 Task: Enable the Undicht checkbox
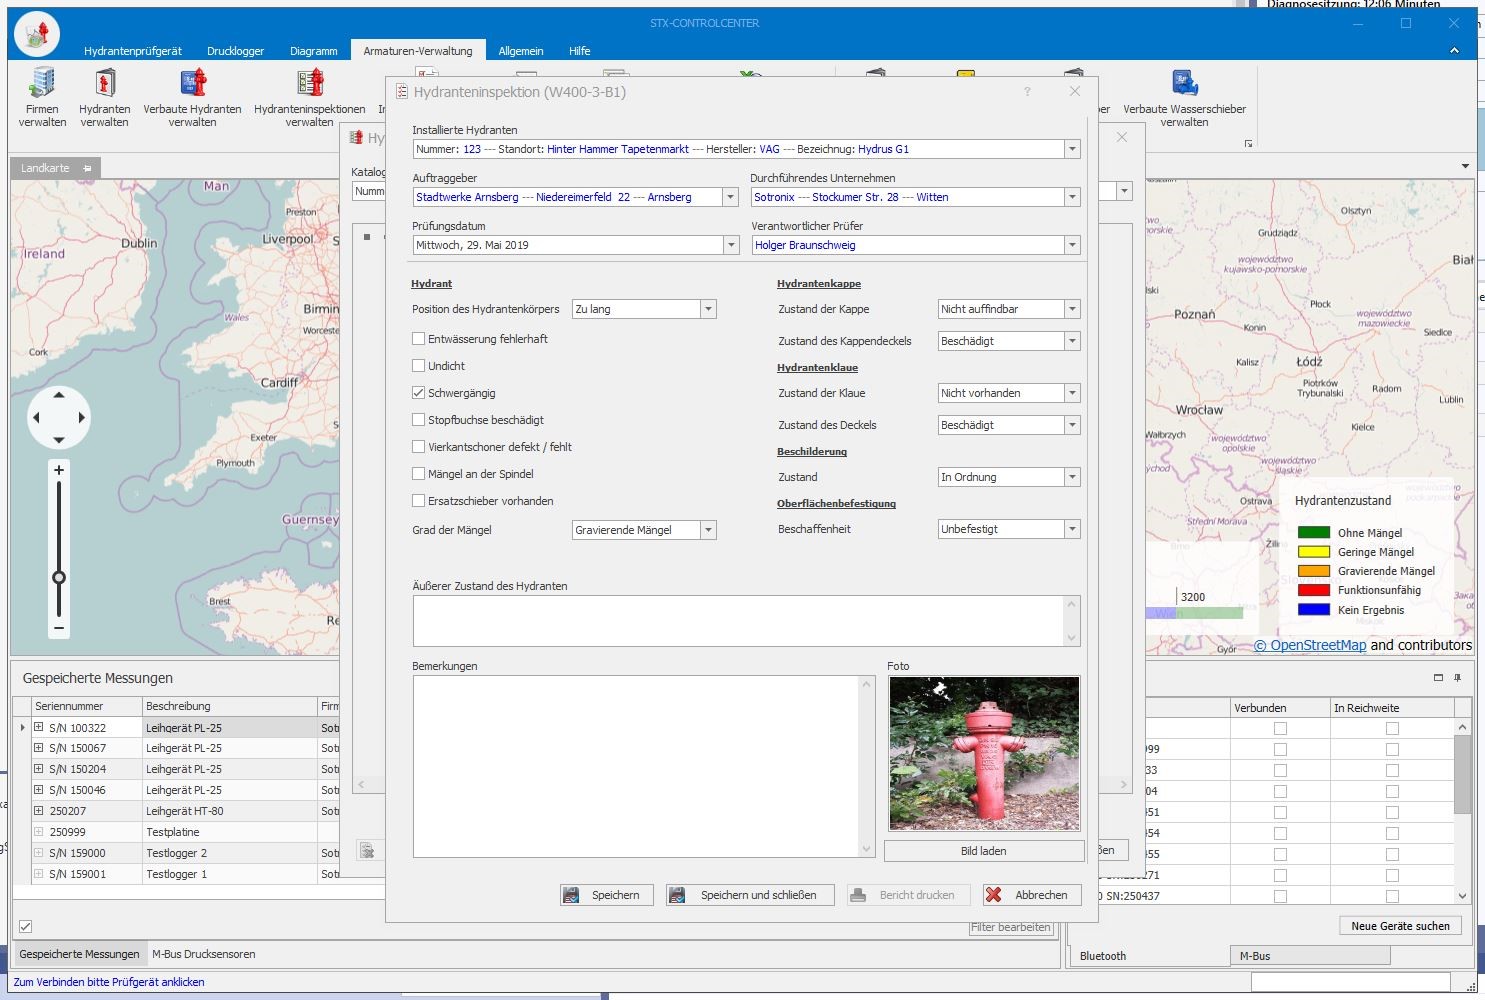[419, 366]
